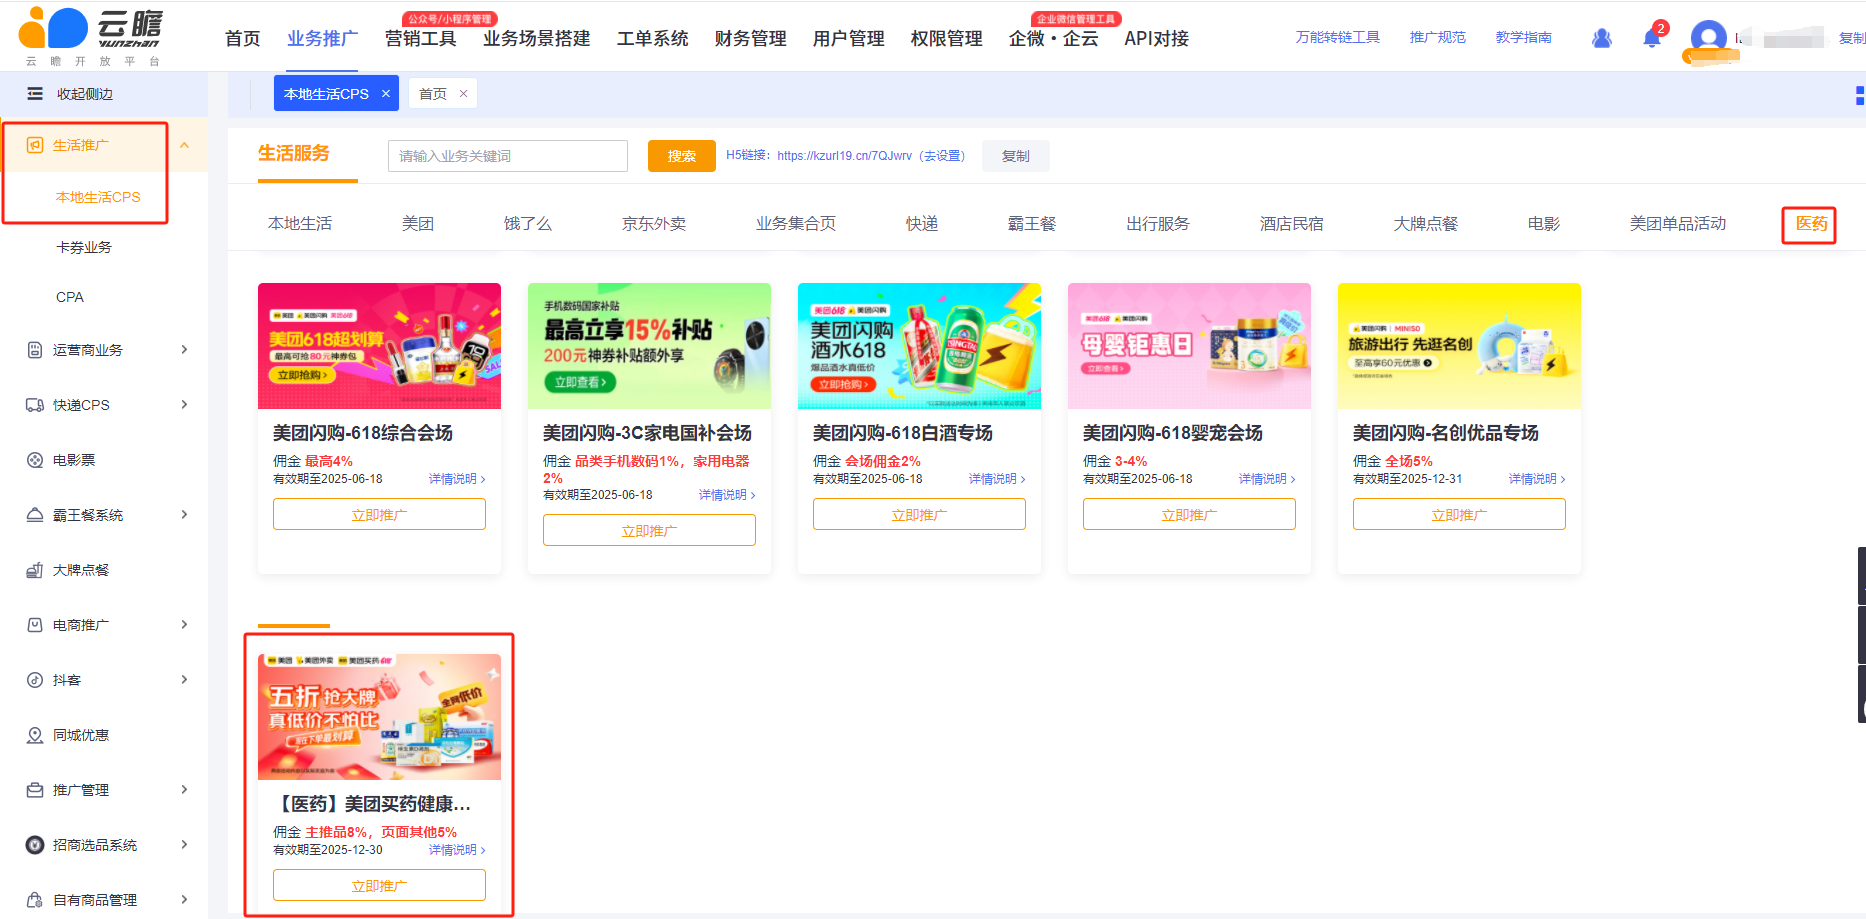Select 本地生活CPS in the sidebar
This screenshot has height=919, width=1866.
pos(98,197)
